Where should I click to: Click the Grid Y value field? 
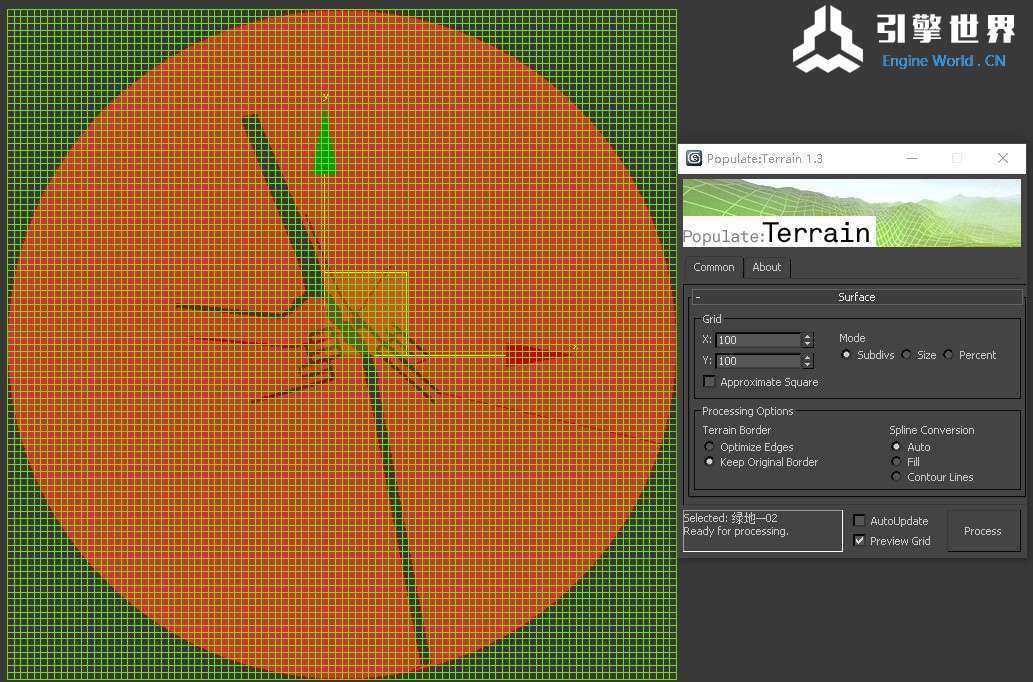click(x=758, y=361)
